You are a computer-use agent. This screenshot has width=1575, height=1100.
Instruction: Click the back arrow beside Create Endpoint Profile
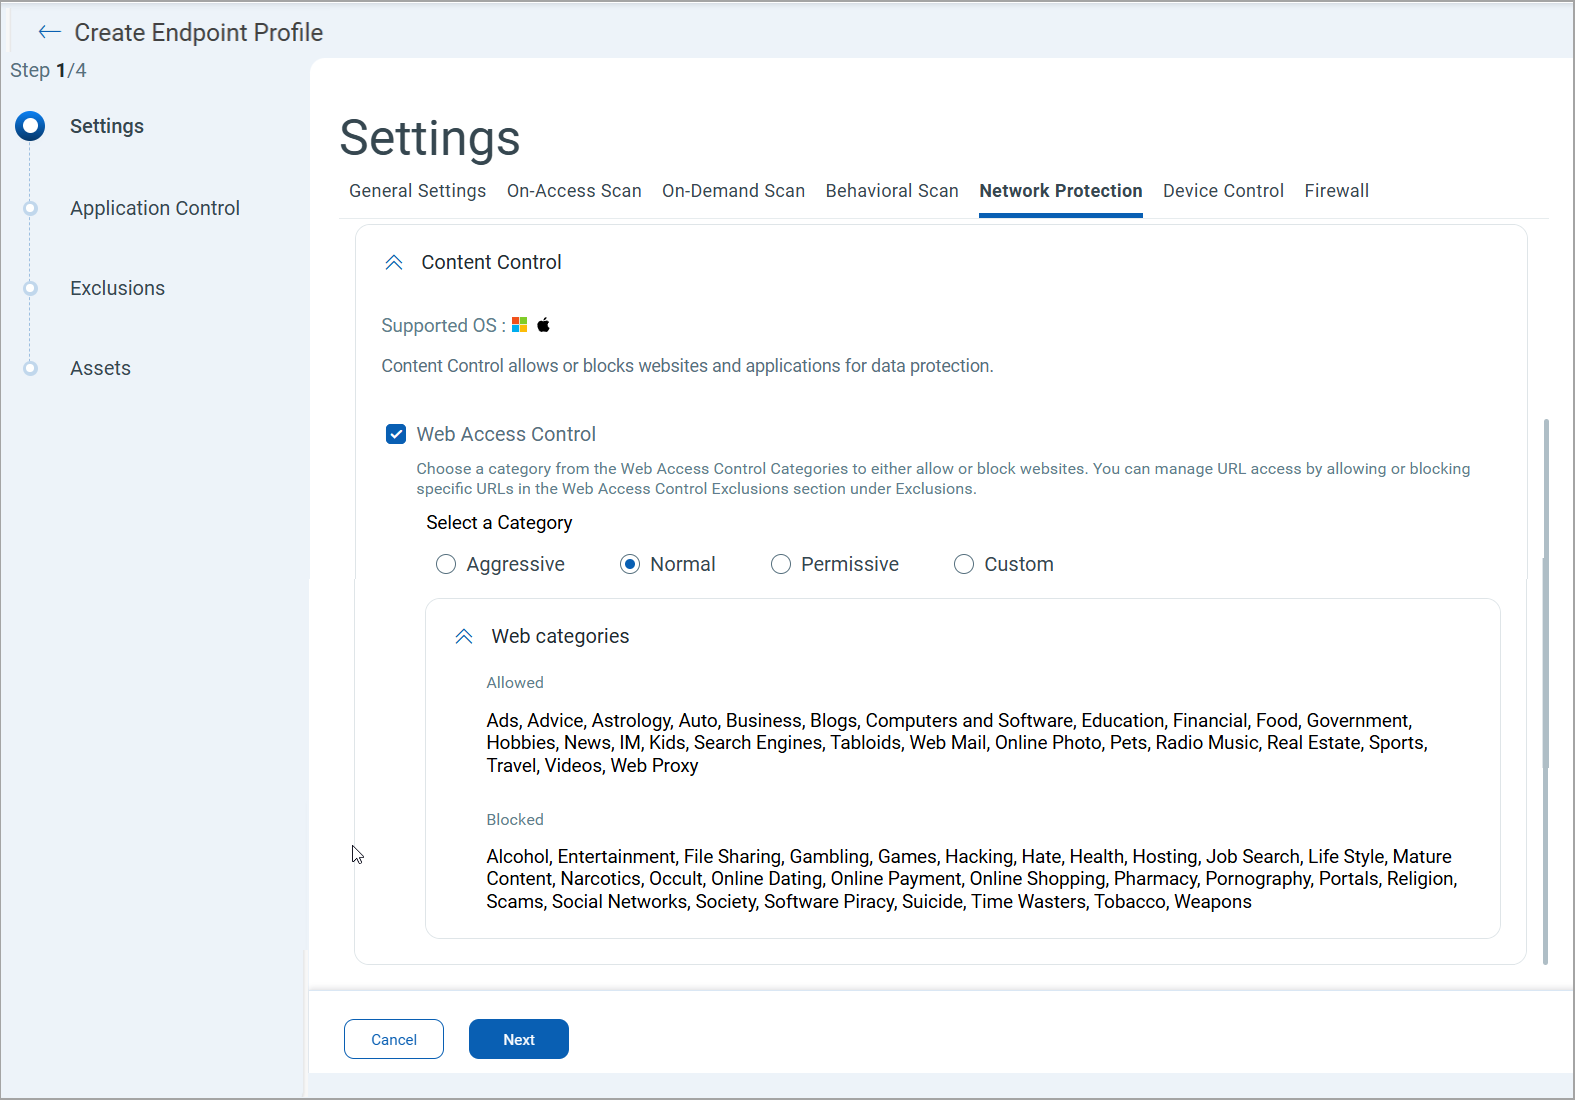49,32
